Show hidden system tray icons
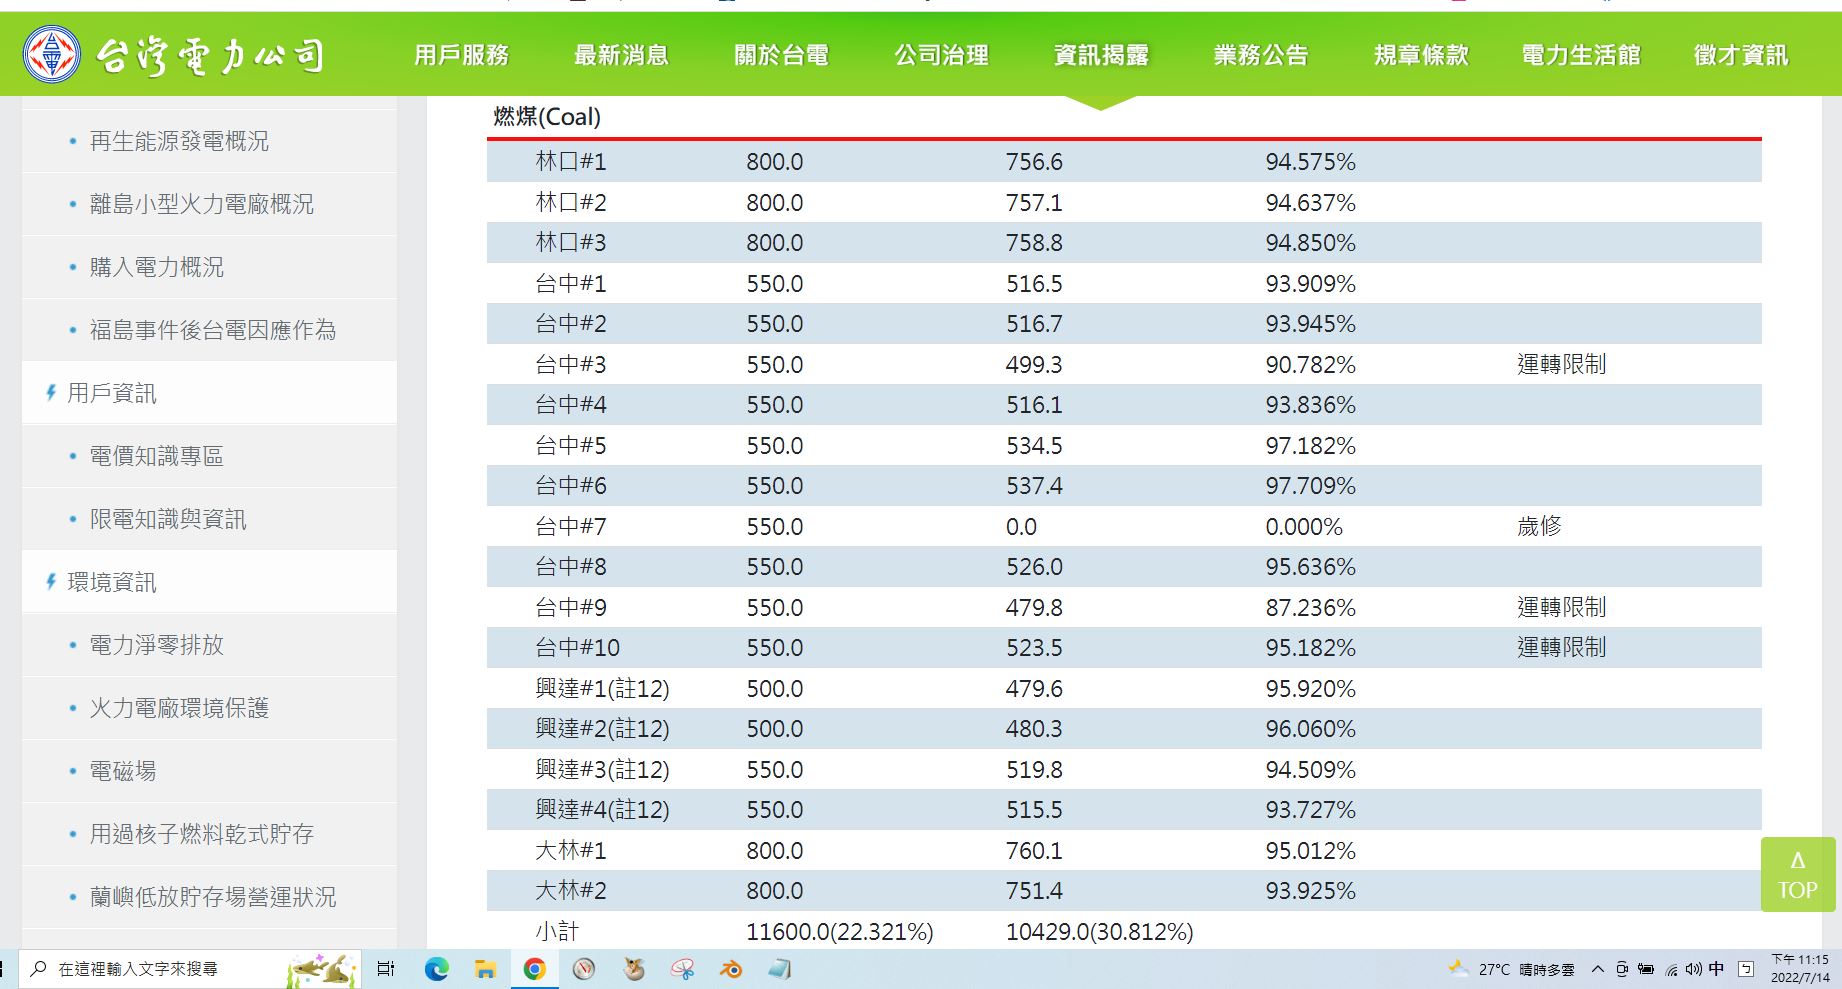 pyautogui.click(x=1598, y=969)
